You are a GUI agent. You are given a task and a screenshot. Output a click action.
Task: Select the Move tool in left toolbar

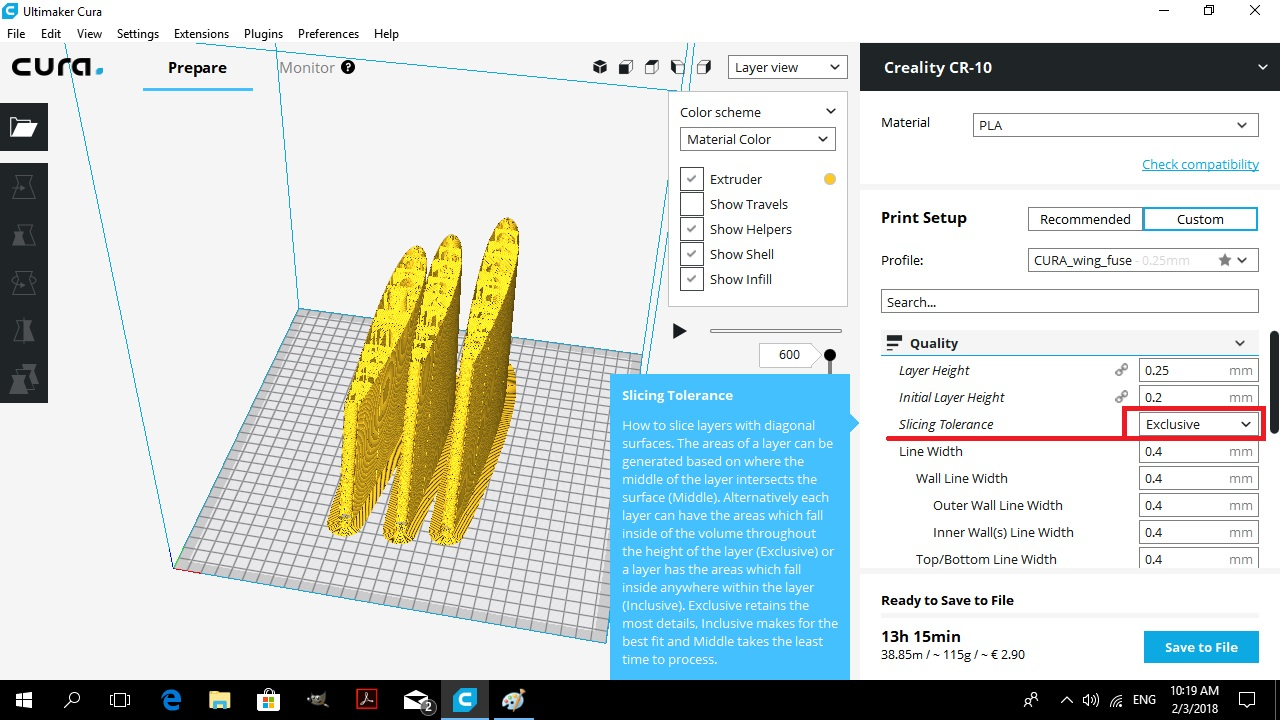point(23,187)
